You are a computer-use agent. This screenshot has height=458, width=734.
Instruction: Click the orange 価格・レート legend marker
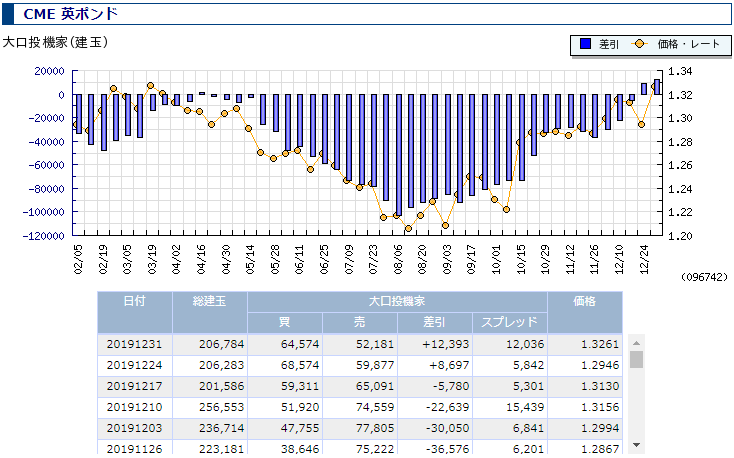tap(639, 44)
